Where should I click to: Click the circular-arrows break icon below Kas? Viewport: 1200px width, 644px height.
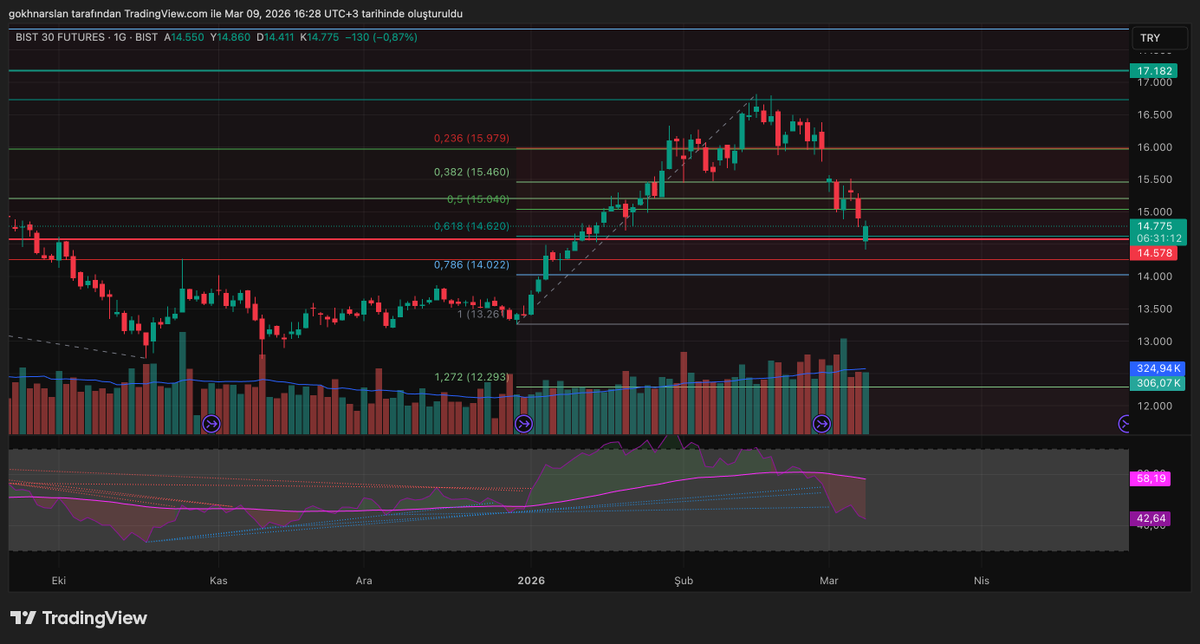(x=211, y=423)
